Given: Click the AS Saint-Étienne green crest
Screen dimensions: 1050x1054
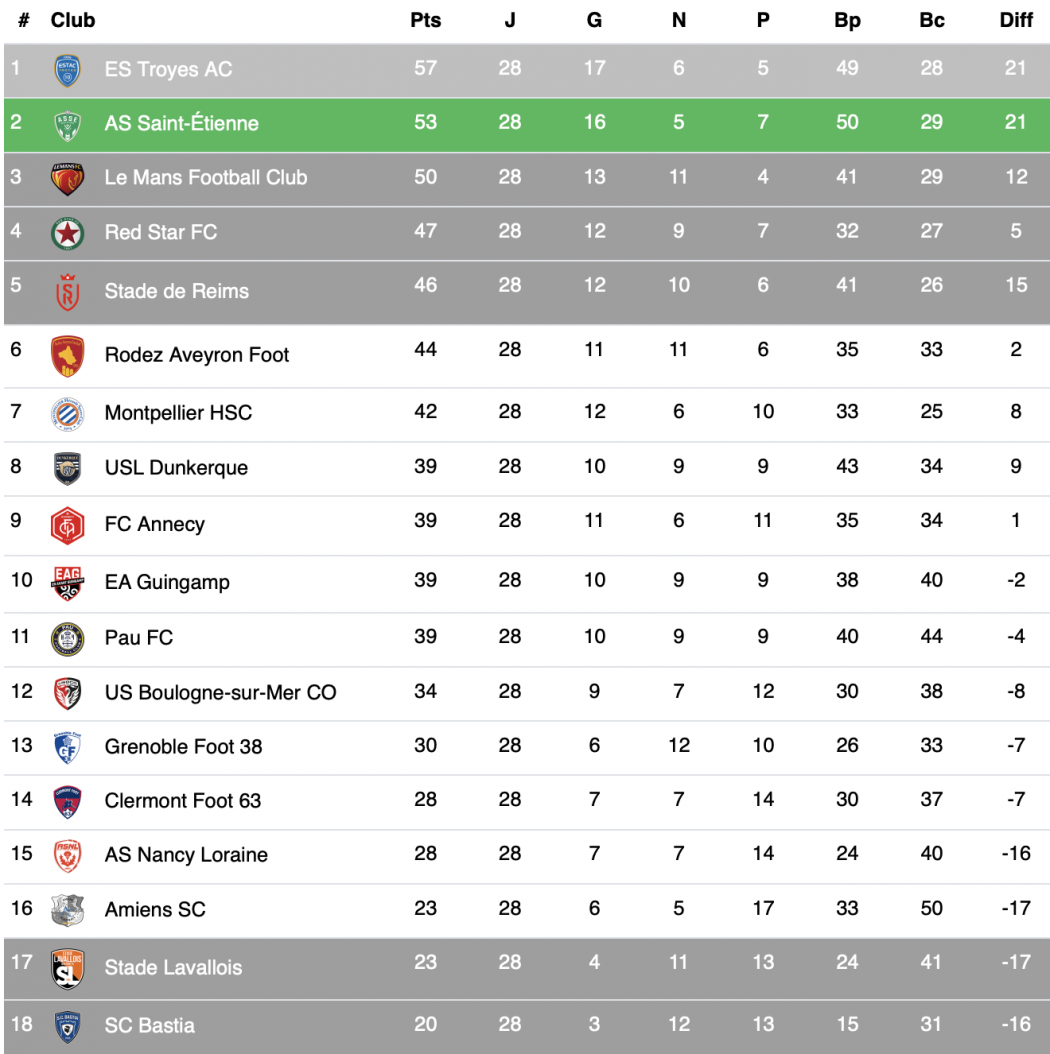Looking at the screenshot, I should [67, 124].
